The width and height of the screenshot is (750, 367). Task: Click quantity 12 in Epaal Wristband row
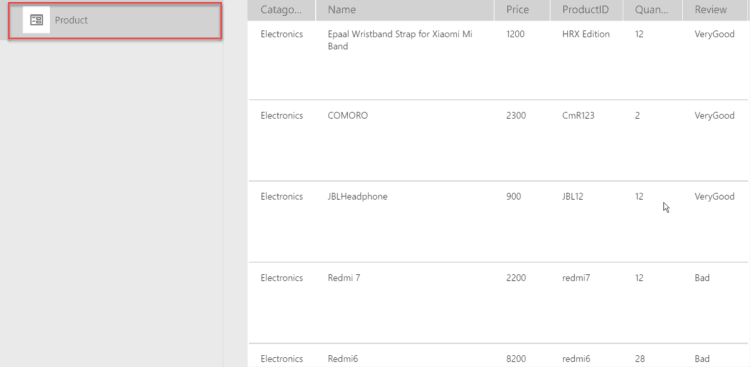(x=639, y=34)
